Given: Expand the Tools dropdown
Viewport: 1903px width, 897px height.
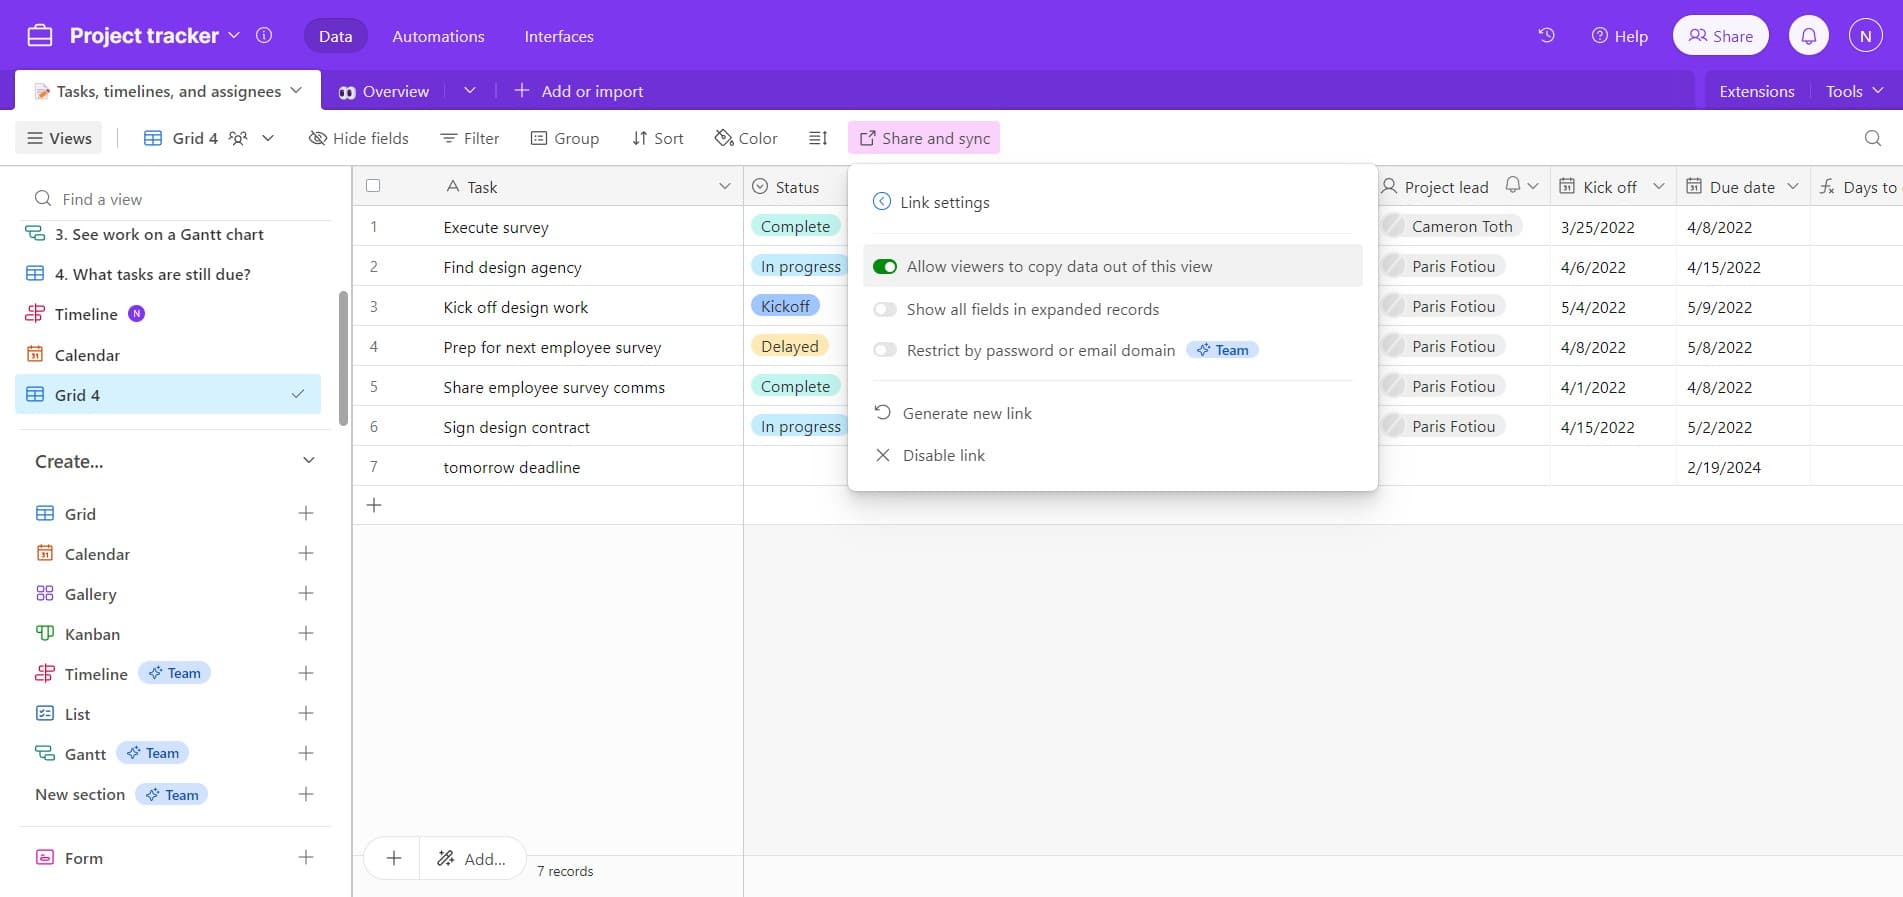Looking at the screenshot, I should pos(1853,91).
